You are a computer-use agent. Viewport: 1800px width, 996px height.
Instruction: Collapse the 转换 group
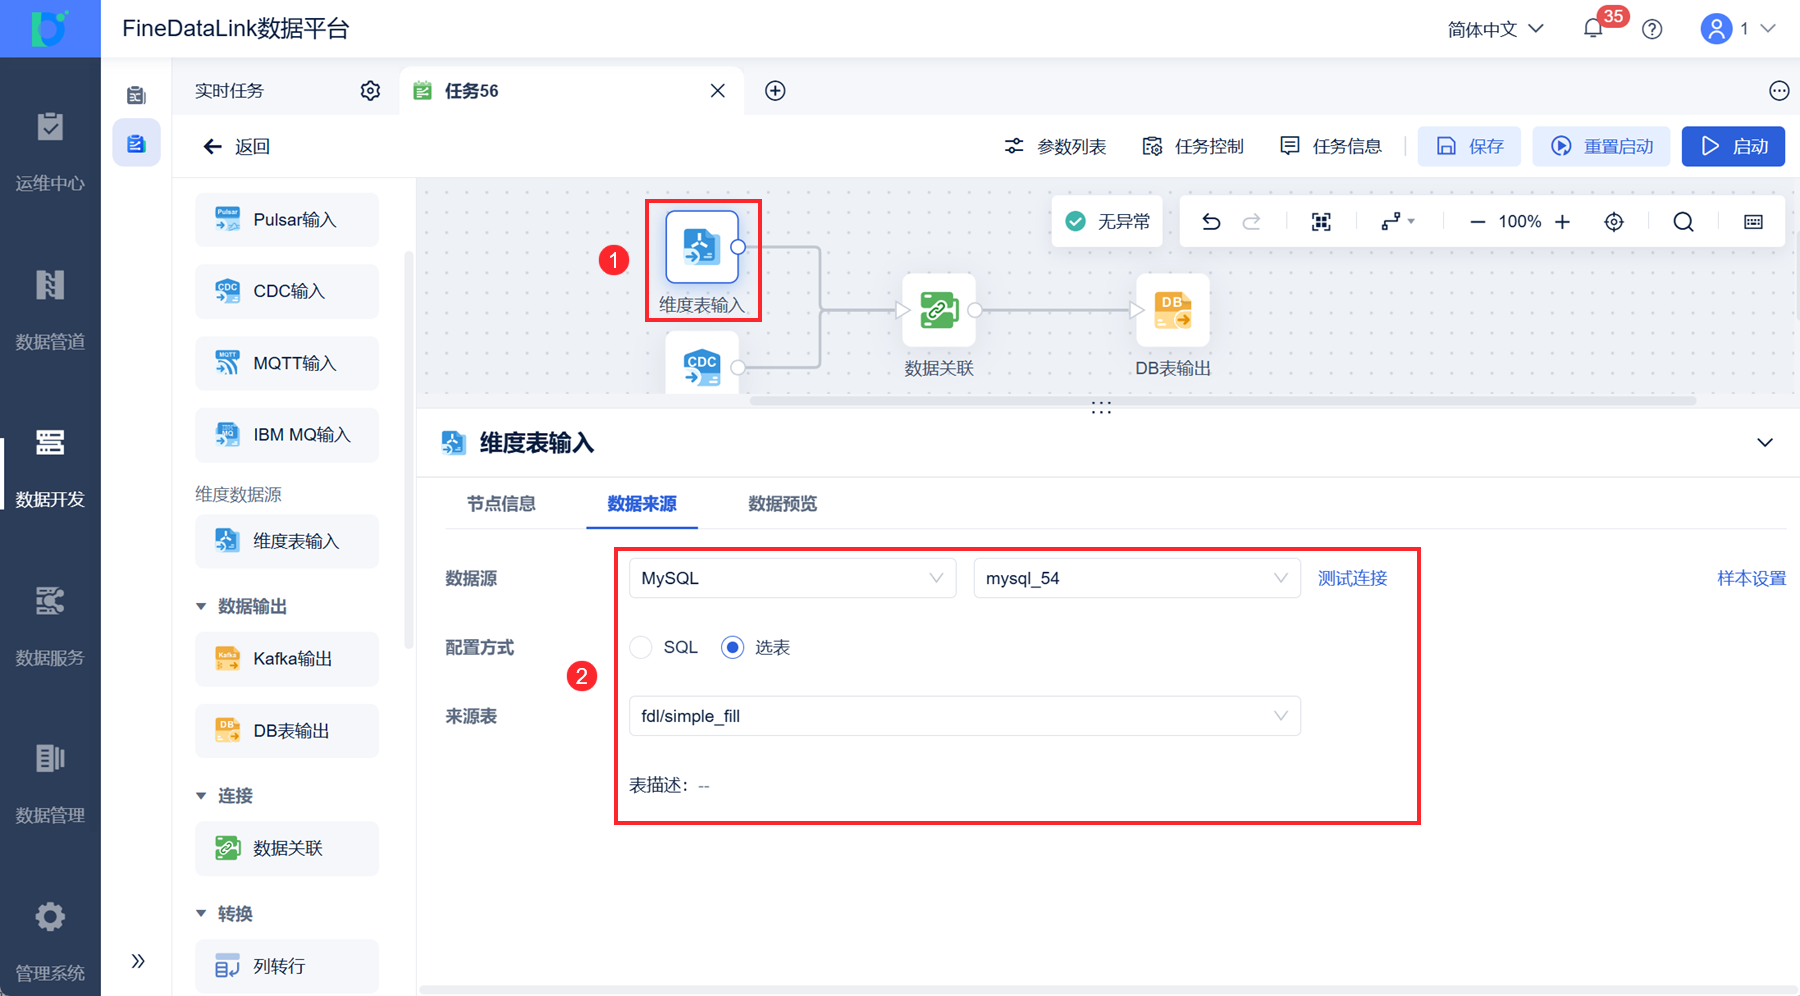click(x=201, y=914)
